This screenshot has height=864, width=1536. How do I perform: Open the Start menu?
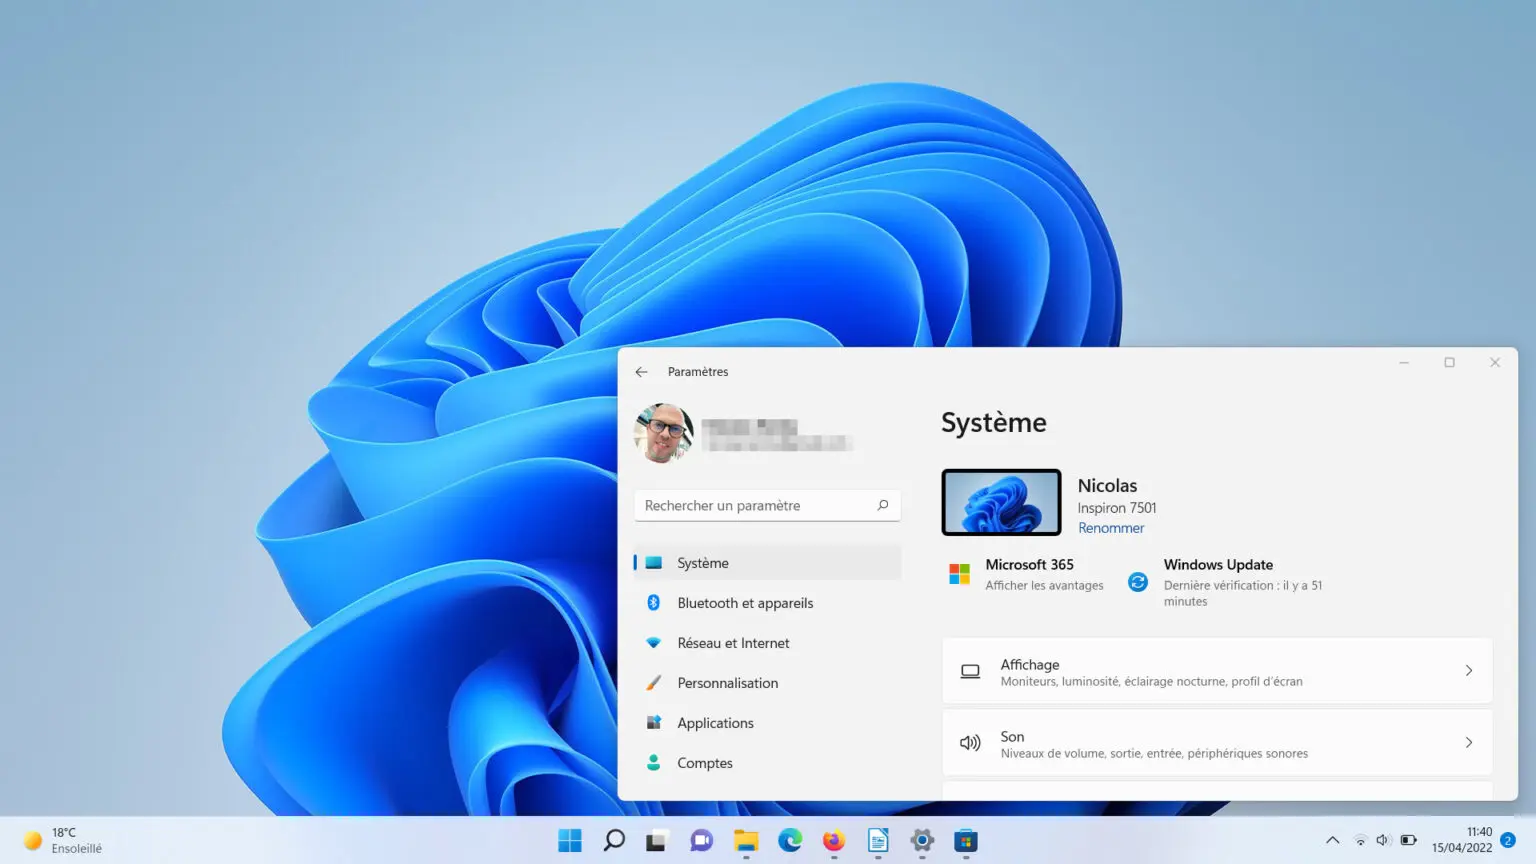569,841
